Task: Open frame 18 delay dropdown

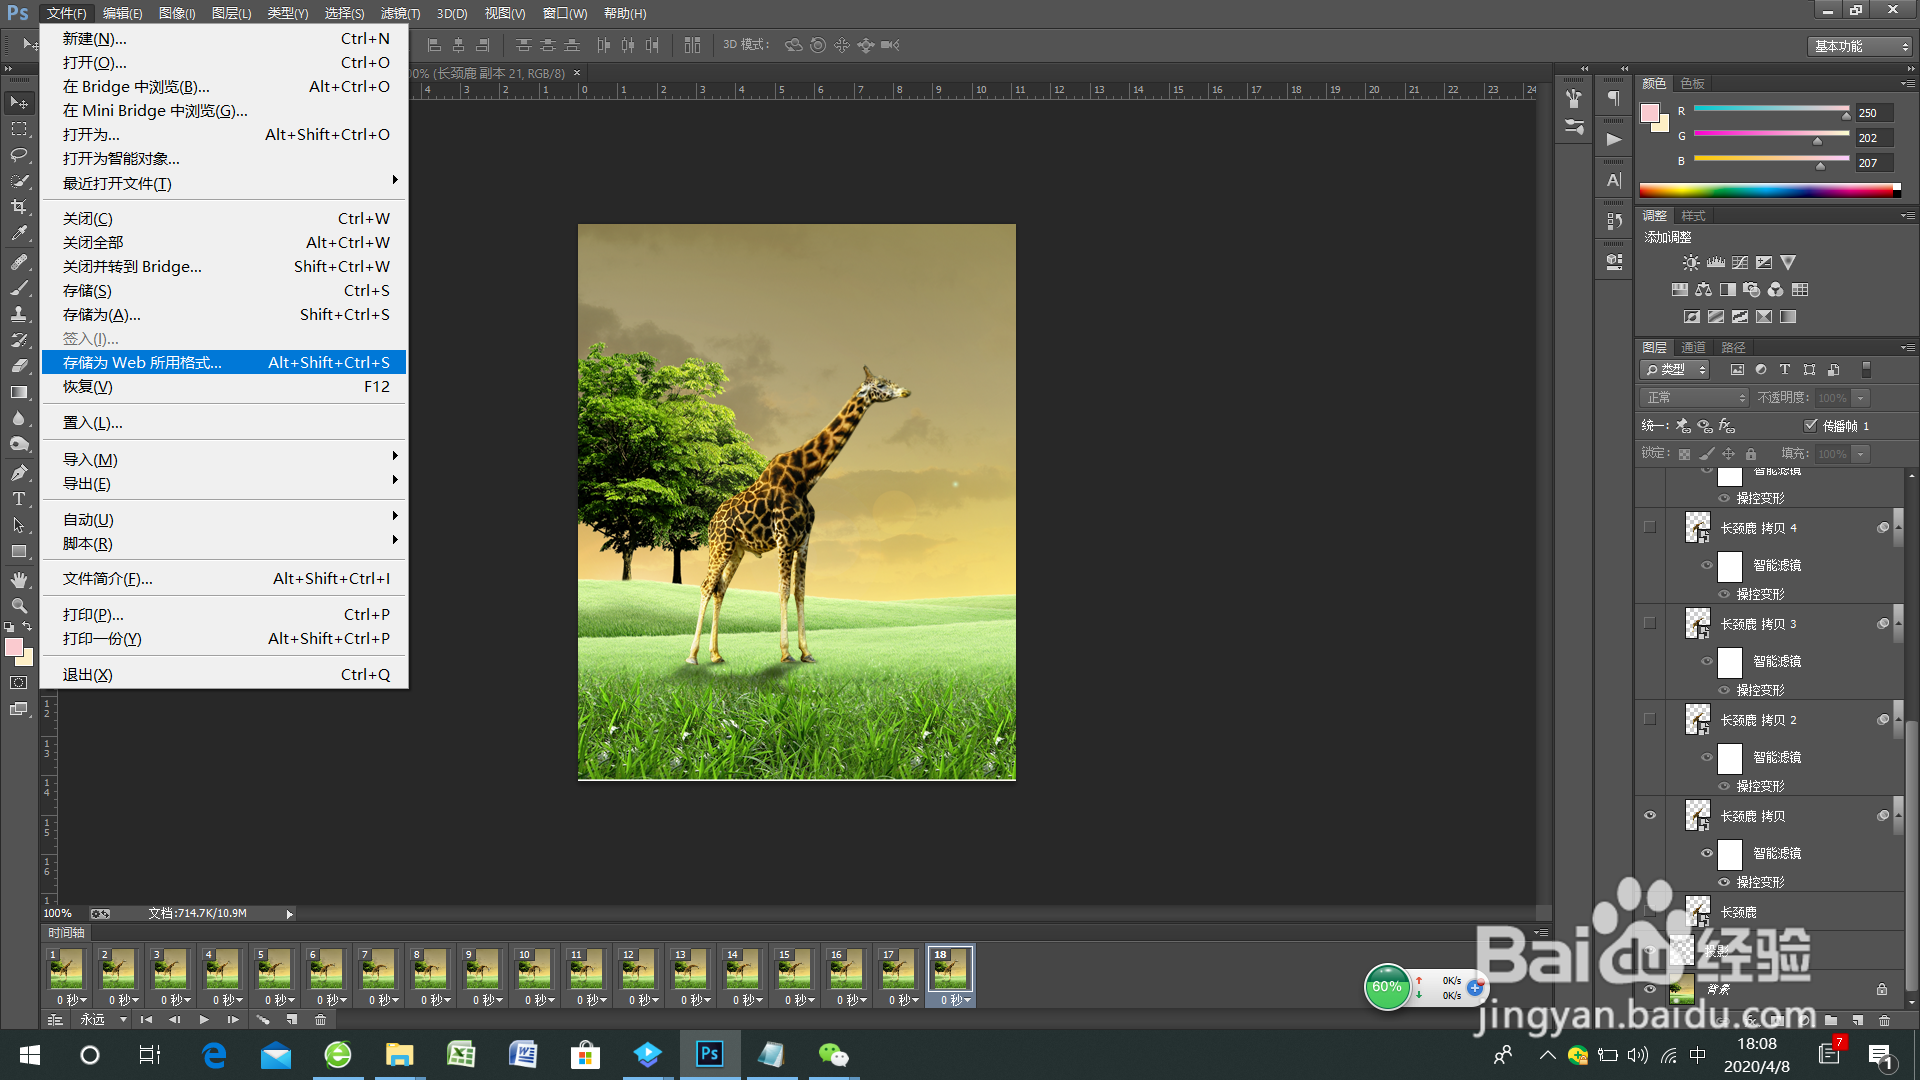Action: coord(956,1000)
